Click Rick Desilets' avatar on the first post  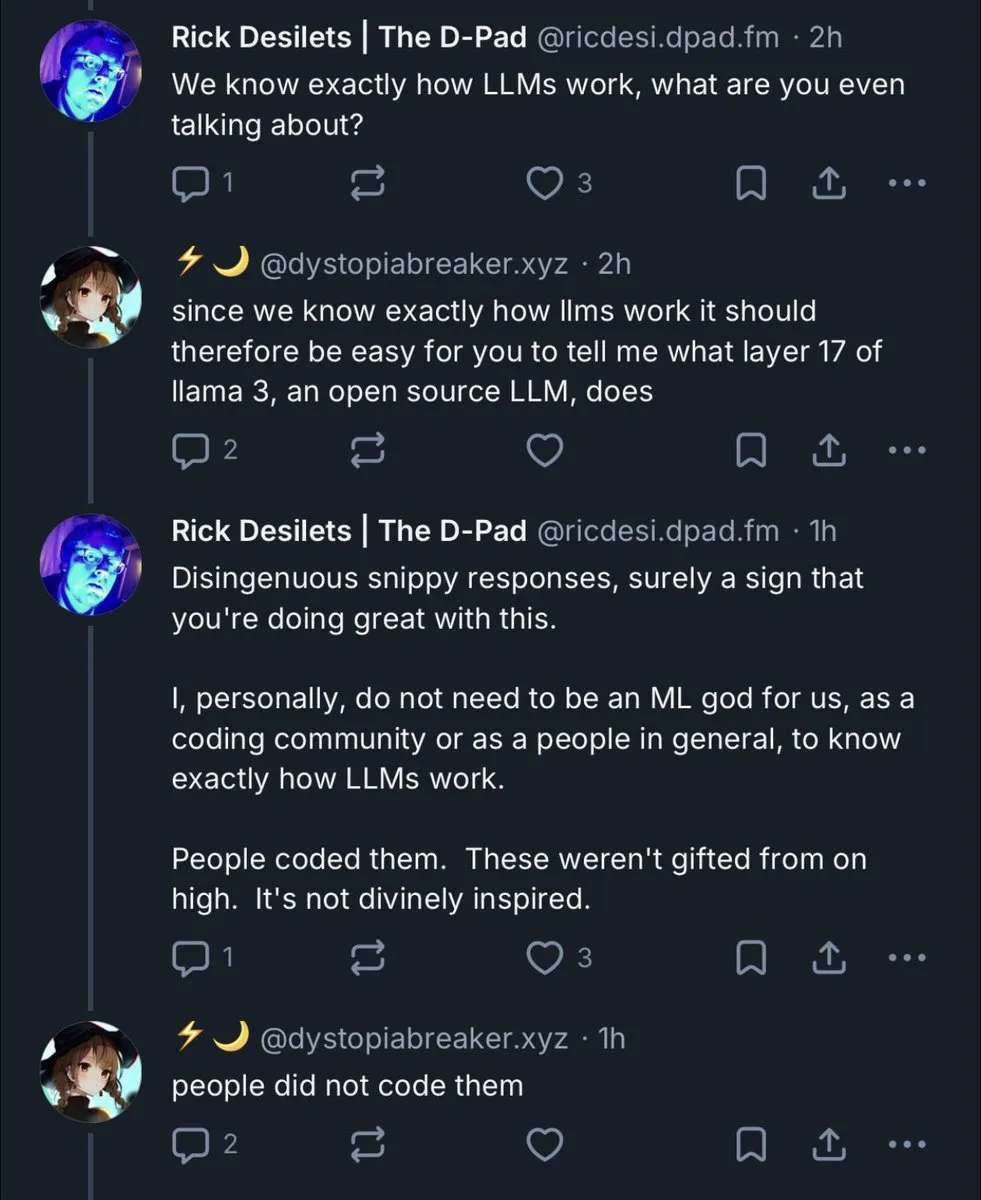(90, 69)
